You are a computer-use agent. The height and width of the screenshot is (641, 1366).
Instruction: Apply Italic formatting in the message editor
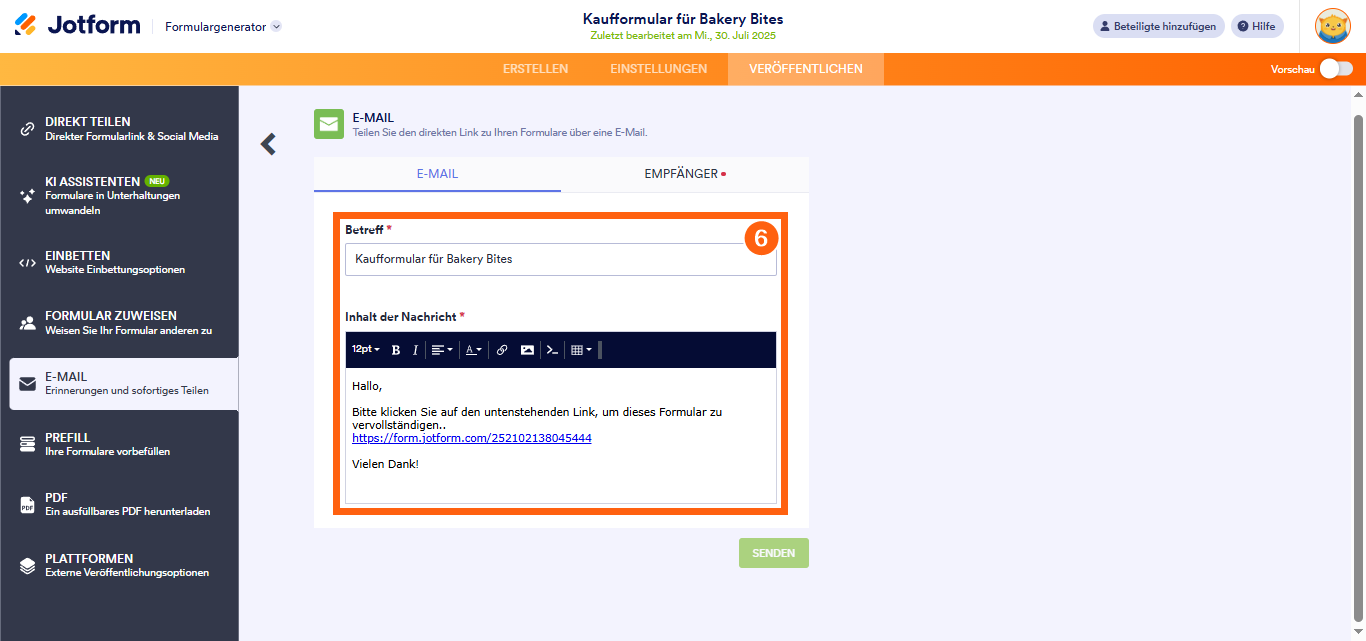pyautogui.click(x=414, y=350)
